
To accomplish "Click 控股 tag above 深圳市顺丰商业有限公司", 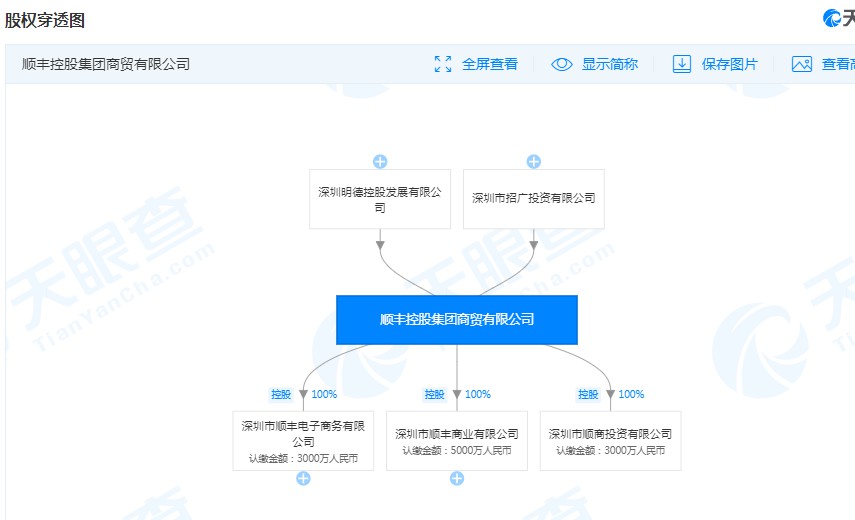I will pos(435,394).
